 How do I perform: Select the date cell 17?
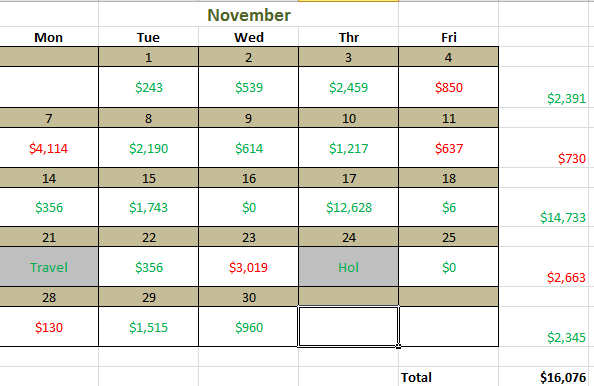349,178
